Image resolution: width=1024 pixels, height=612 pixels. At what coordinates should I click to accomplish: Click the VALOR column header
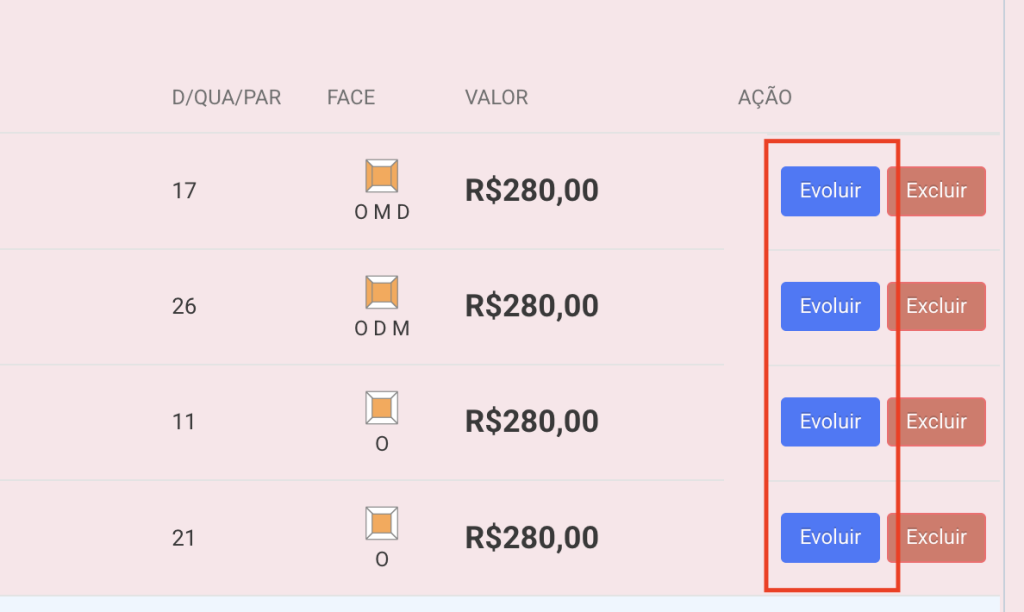click(x=496, y=97)
